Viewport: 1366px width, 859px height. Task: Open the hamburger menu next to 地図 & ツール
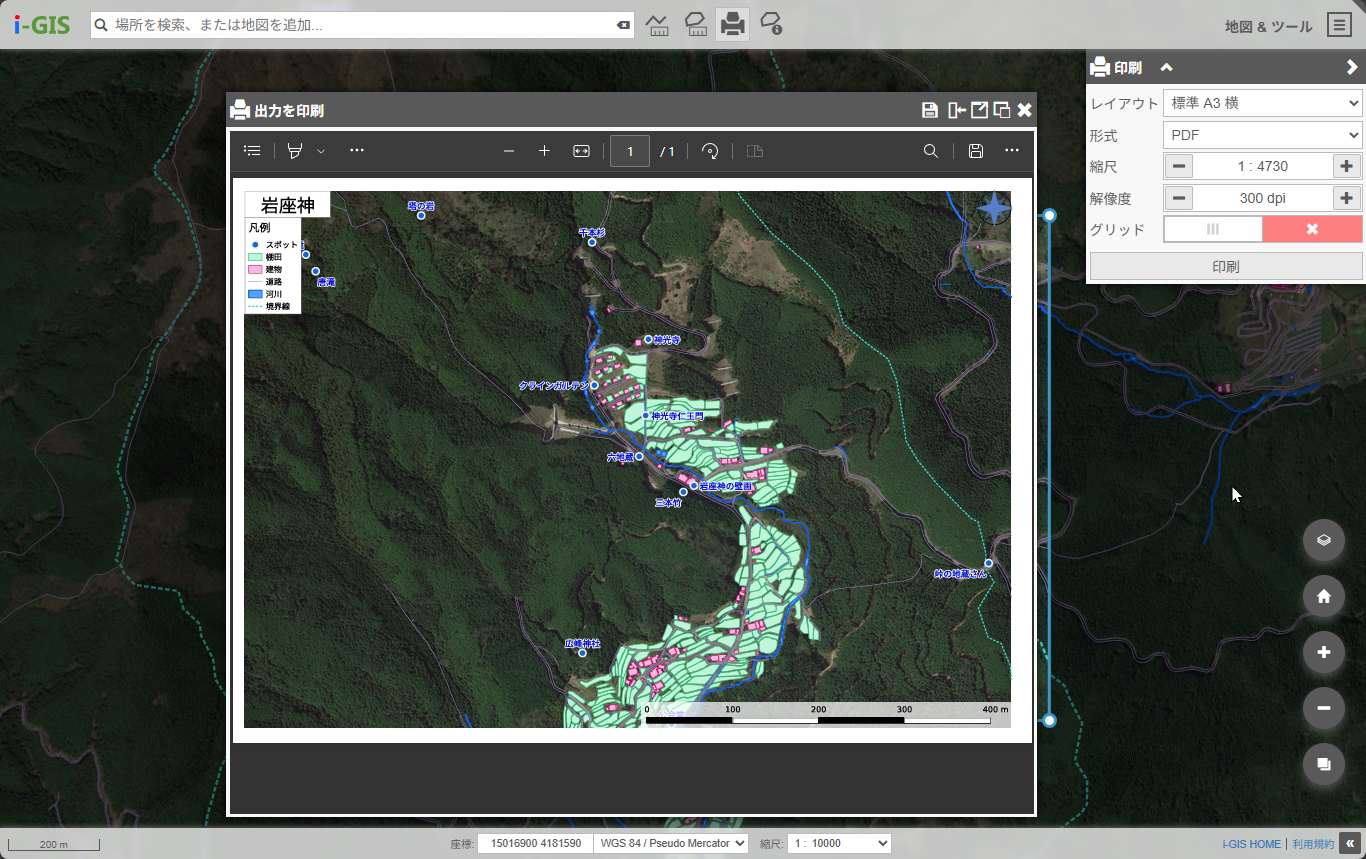click(1339, 25)
